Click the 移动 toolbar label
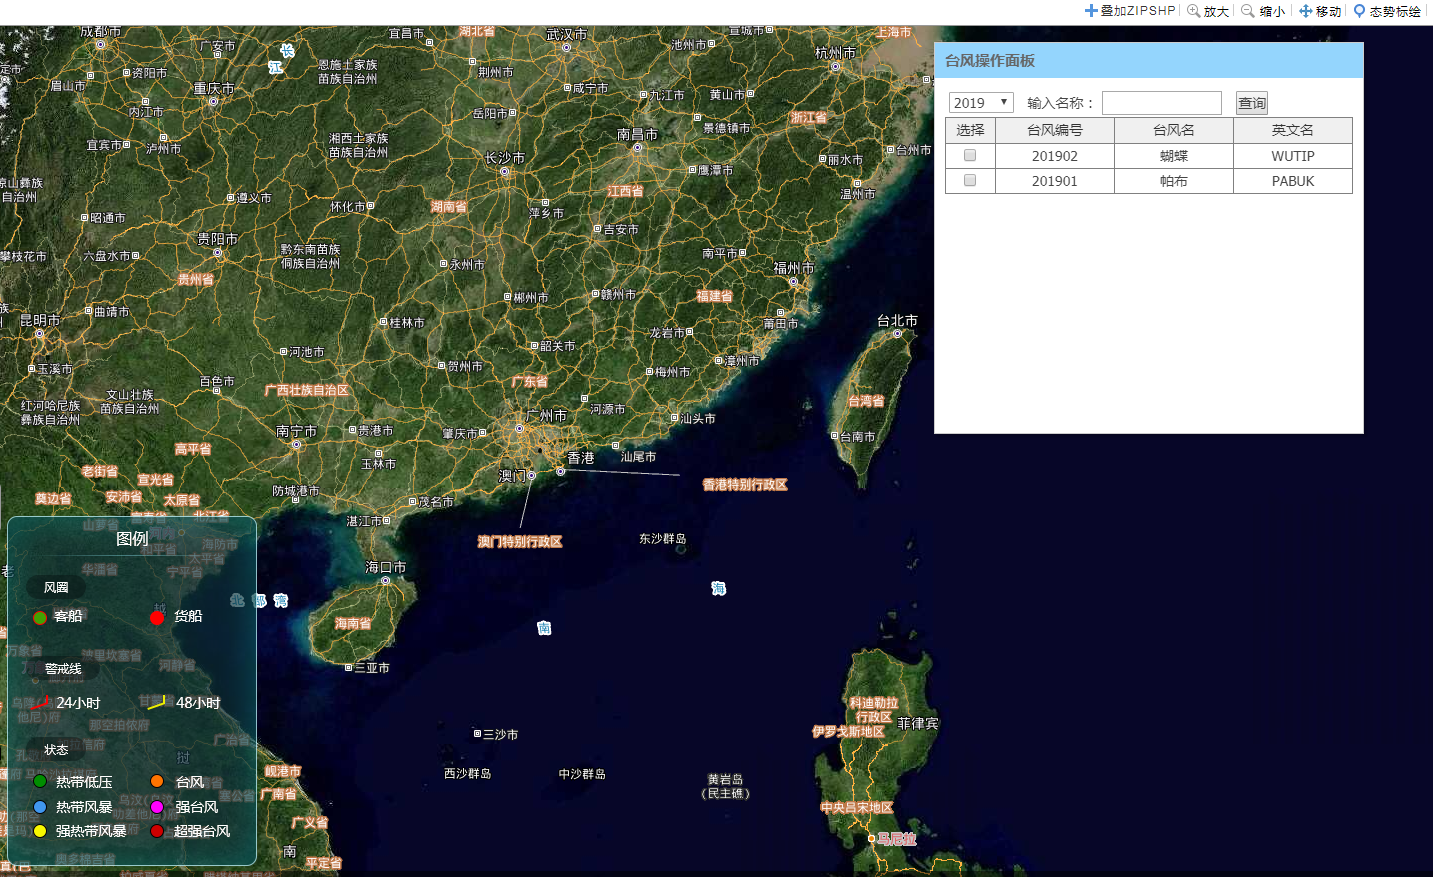This screenshot has width=1433, height=877. [1328, 11]
